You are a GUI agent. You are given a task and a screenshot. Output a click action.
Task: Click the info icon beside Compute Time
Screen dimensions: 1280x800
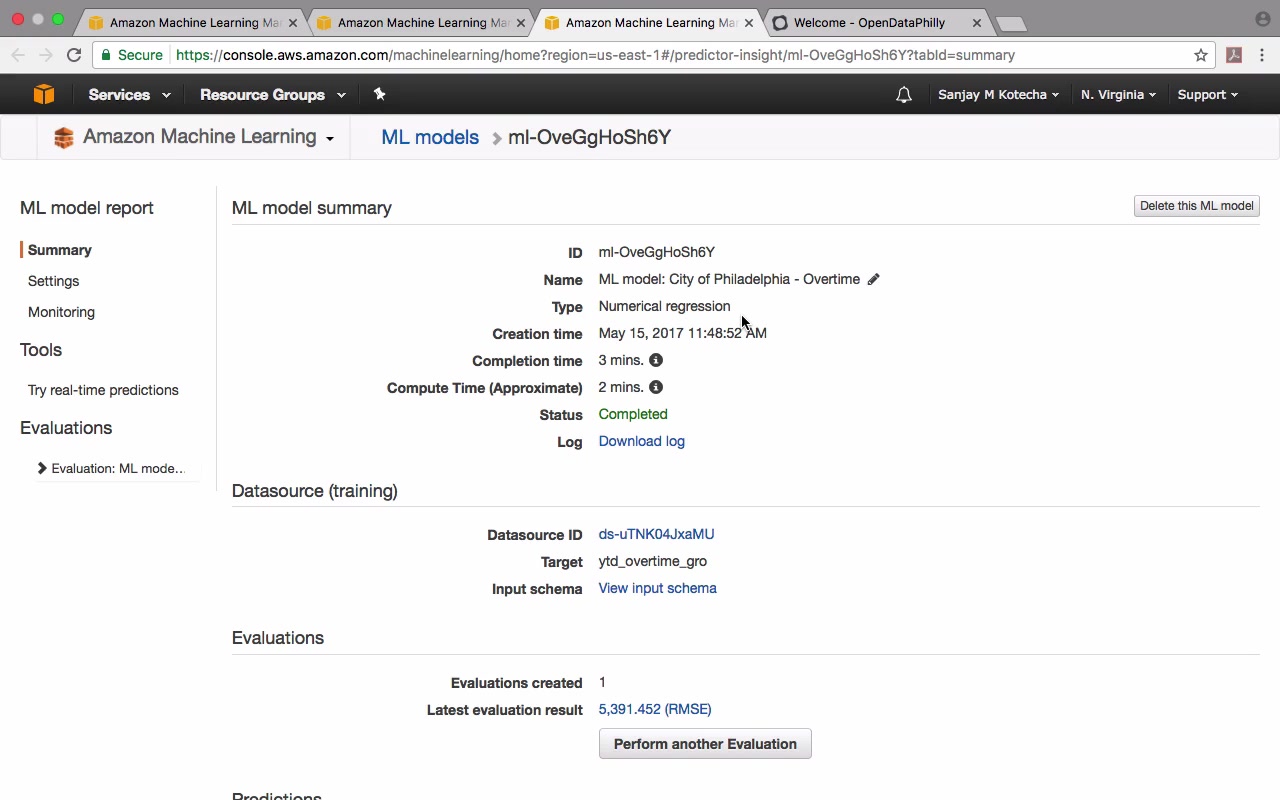point(656,387)
